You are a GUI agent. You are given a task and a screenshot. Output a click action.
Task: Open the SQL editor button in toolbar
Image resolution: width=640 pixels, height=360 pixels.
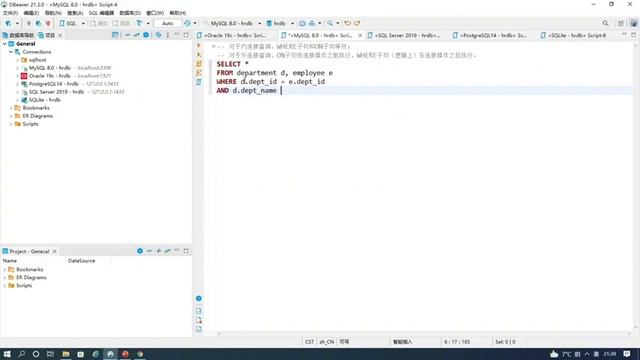tap(68, 23)
